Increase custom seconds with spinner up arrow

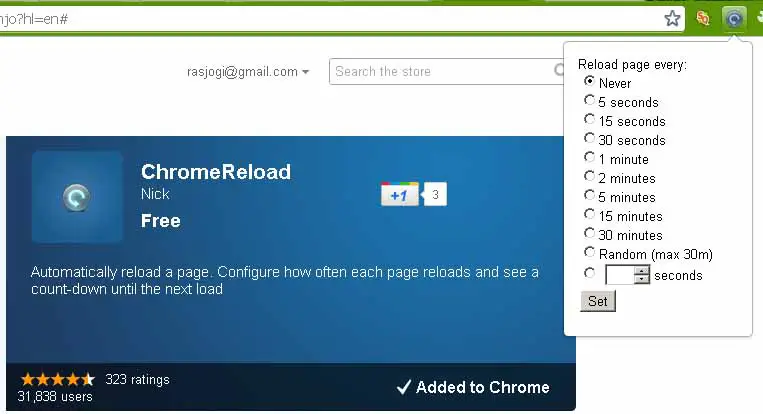pyautogui.click(x=642, y=270)
